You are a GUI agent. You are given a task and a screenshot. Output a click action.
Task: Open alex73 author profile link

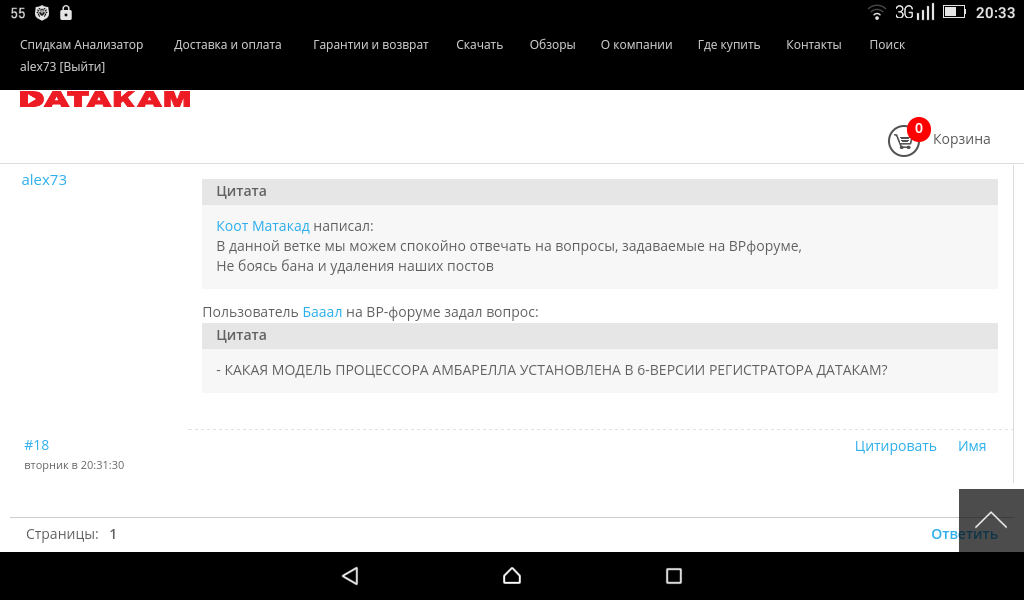(x=44, y=180)
